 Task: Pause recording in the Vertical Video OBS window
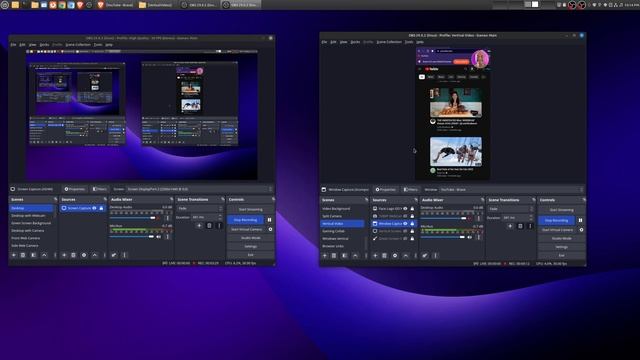click(x=580, y=220)
